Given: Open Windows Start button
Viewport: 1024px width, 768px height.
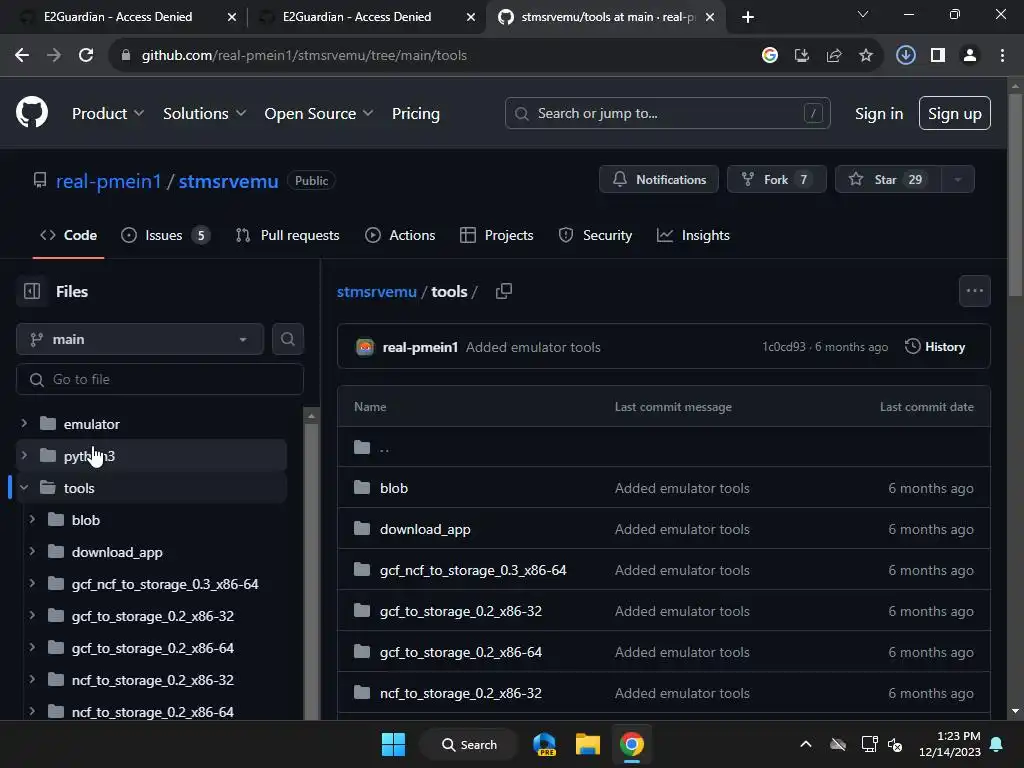Looking at the screenshot, I should pos(393,744).
